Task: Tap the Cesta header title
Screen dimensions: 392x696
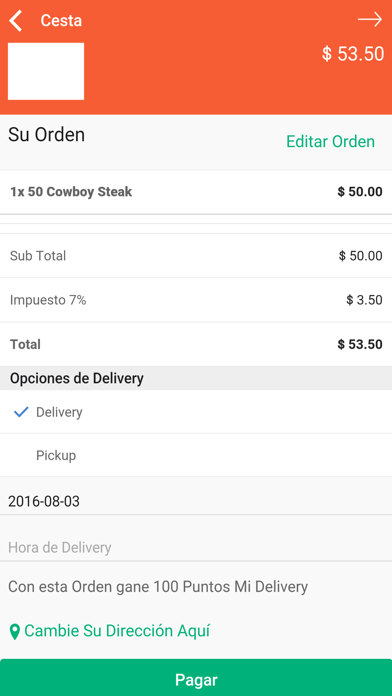Action: 61,20
